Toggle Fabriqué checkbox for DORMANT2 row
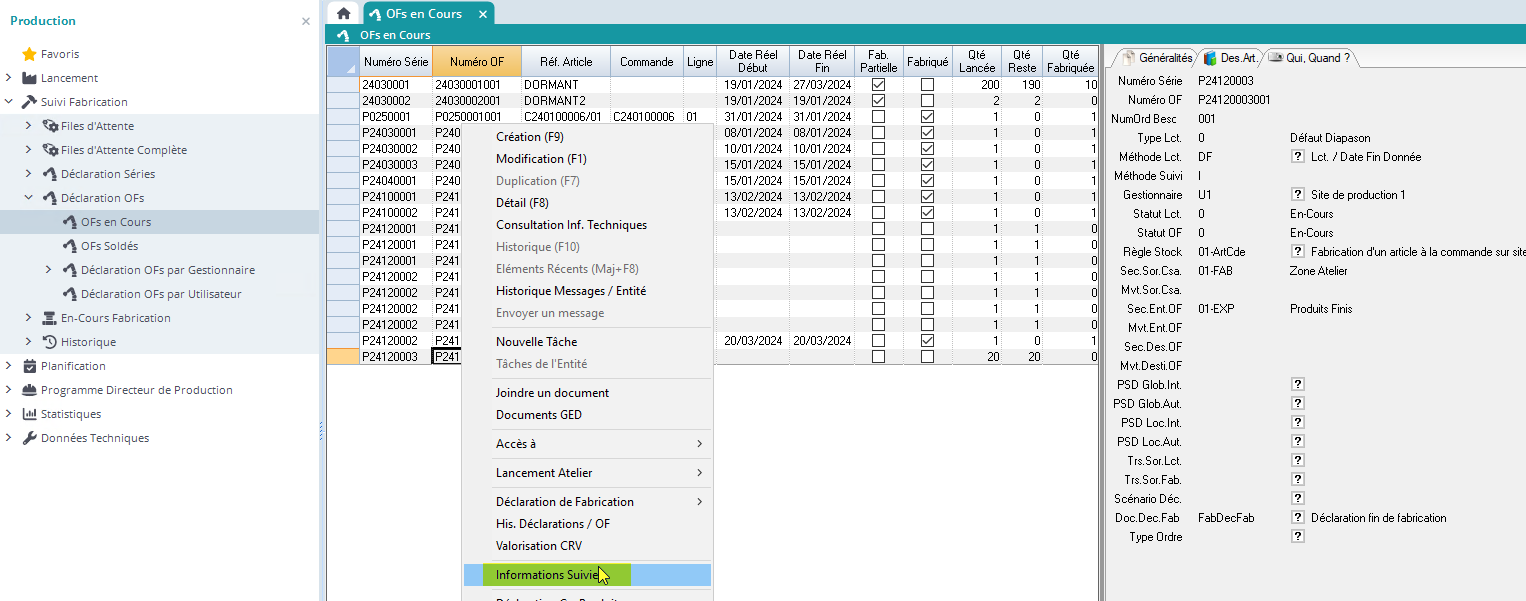This screenshot has width=1526, height=601. click(927, 101)
